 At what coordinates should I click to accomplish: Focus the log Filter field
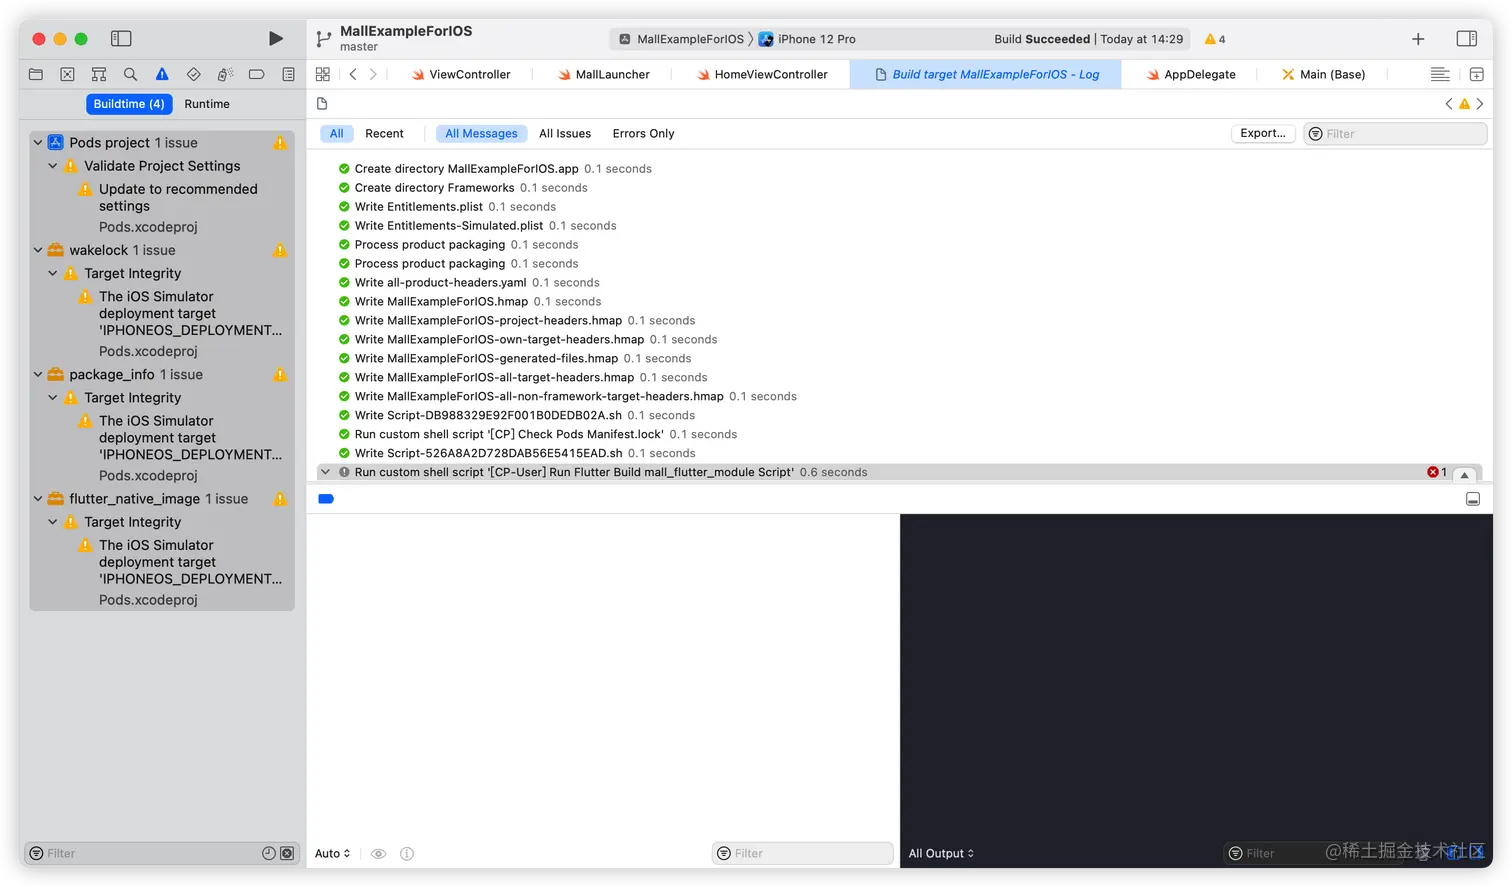click(x=1395, y=134)
